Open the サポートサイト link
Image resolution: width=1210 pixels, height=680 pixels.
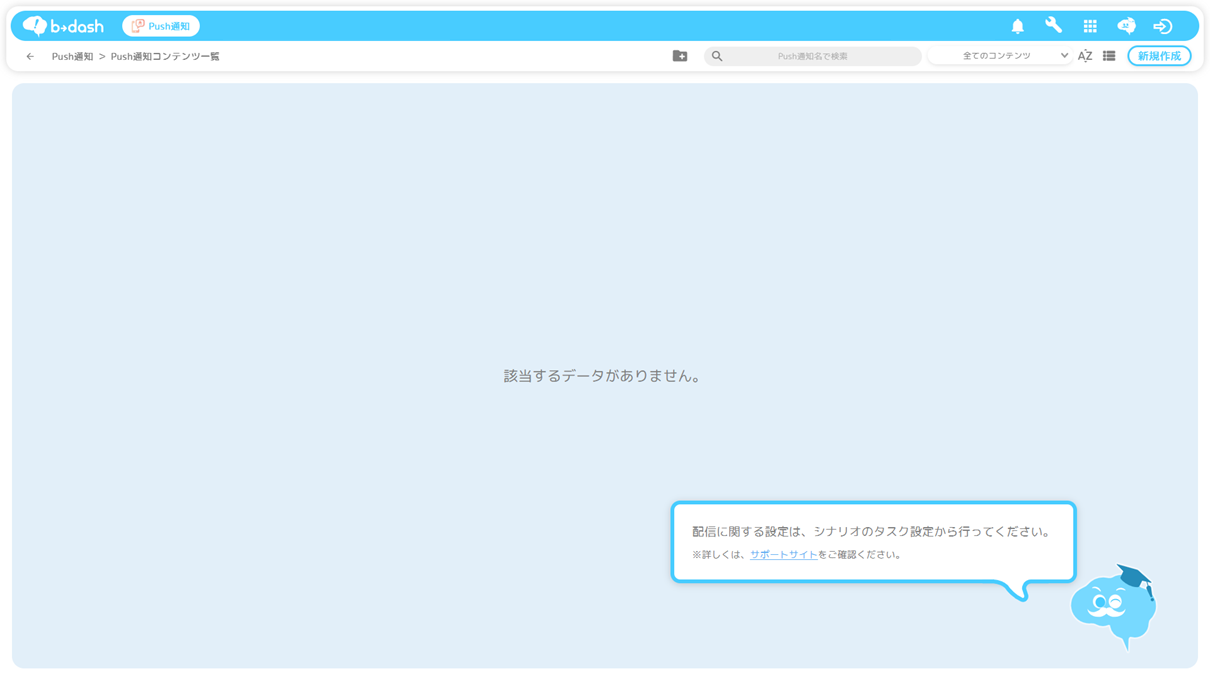click(x=783, y=555)
